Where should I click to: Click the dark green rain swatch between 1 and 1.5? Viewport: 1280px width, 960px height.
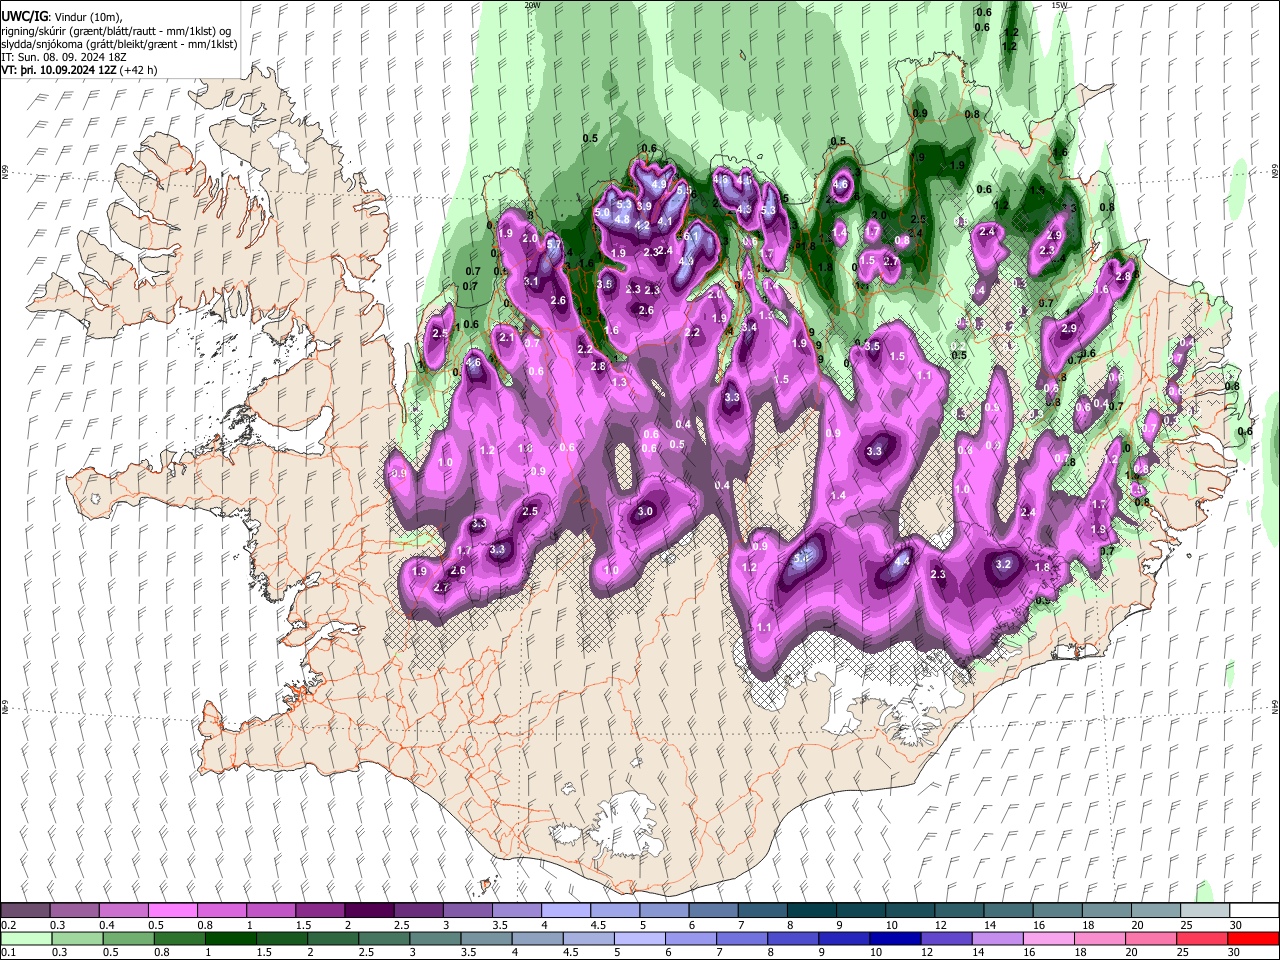click(x=230, y=938)
